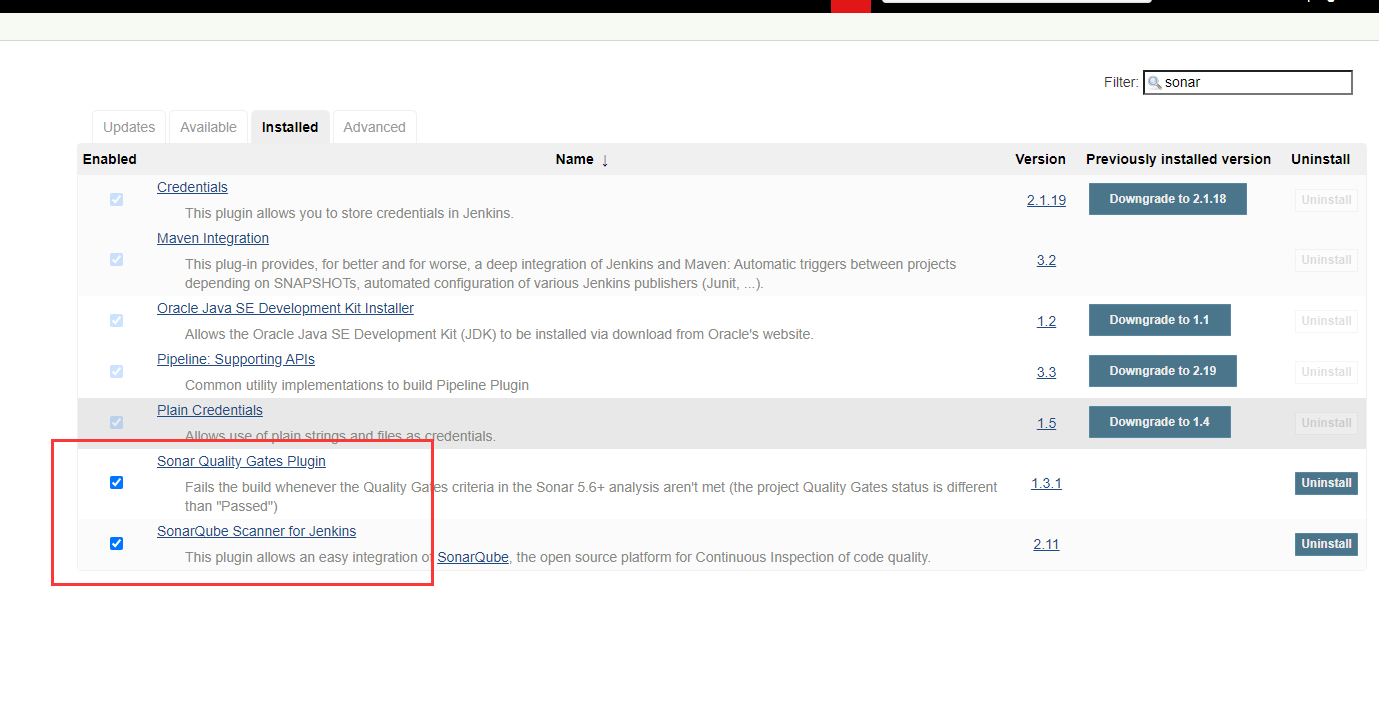This screenshot has height=706, width=1379.
Task: Switch to the Updates tab
Action: tap(128, 126)
